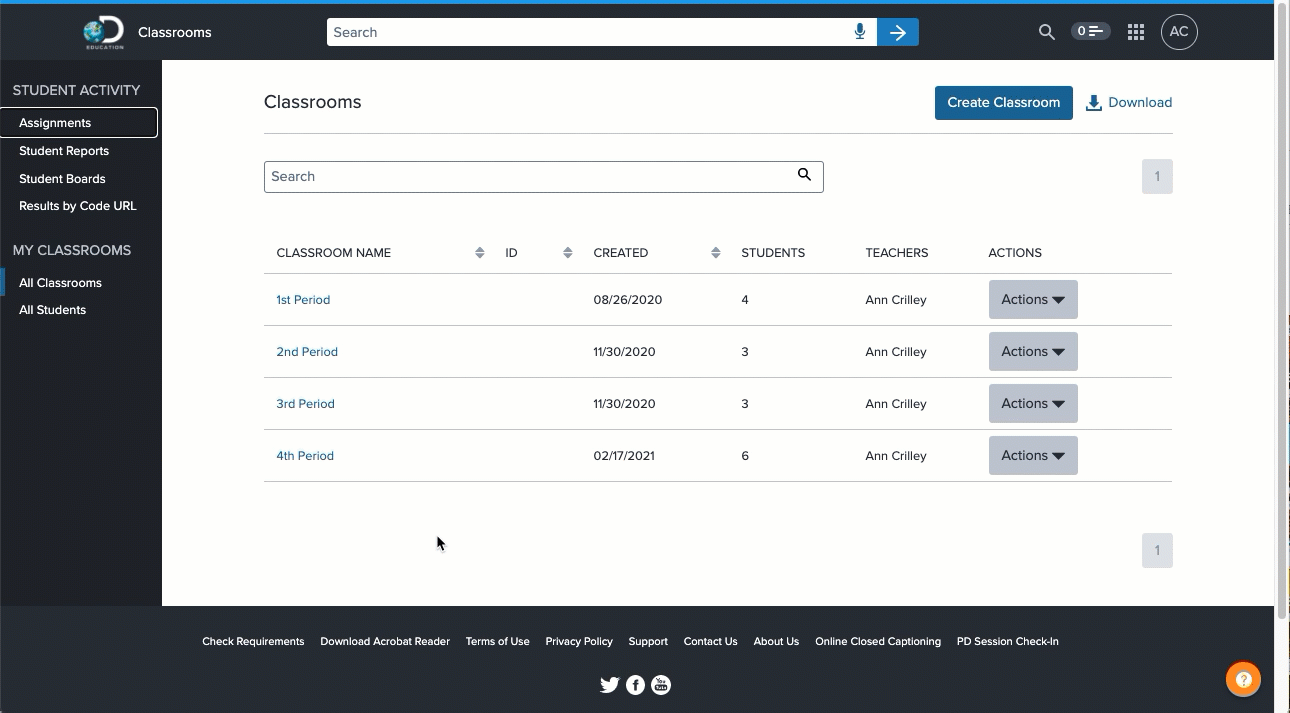1290x713 pixels.
Task: Open the AC account avatar menu
Action: (x=1179, y=32)
